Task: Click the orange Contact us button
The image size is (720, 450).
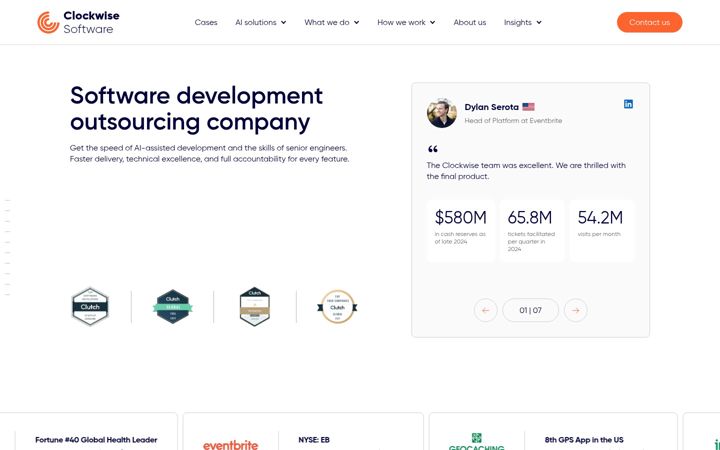Action: (649, 22)
